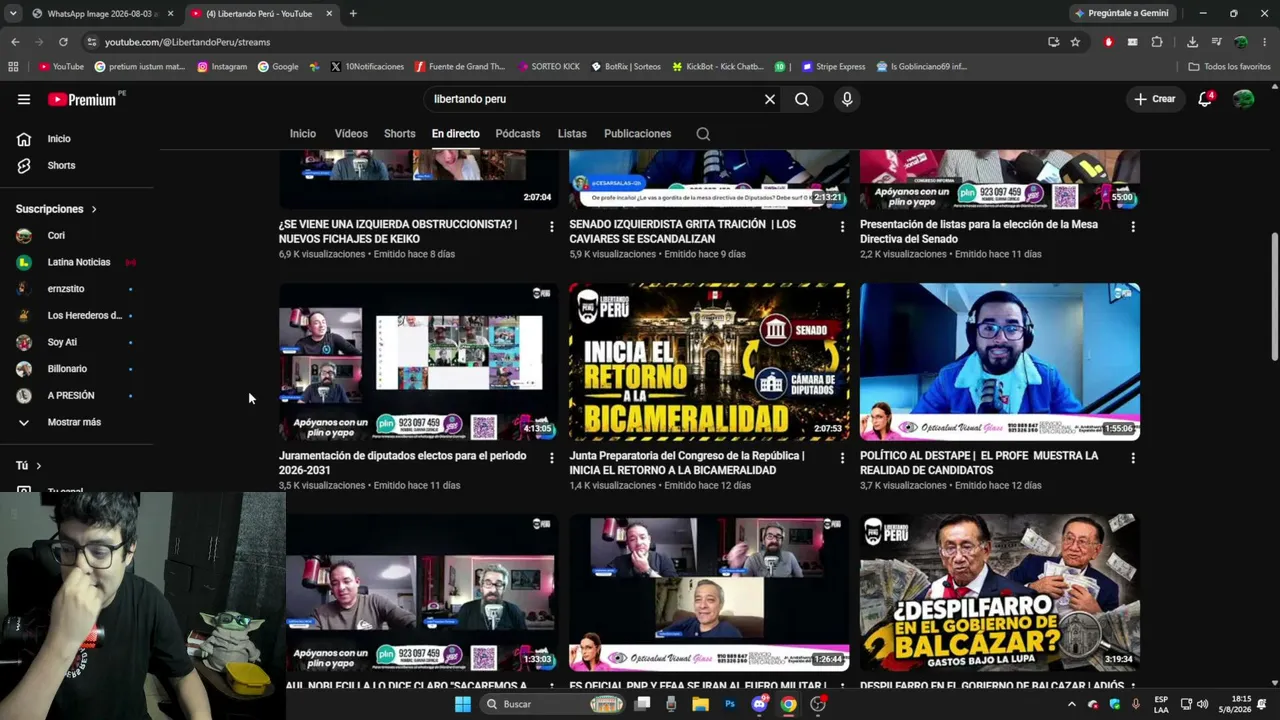The image size is (1280, 720).
Task: Open YouTube notifications bell
Action: click(1205, 99)
